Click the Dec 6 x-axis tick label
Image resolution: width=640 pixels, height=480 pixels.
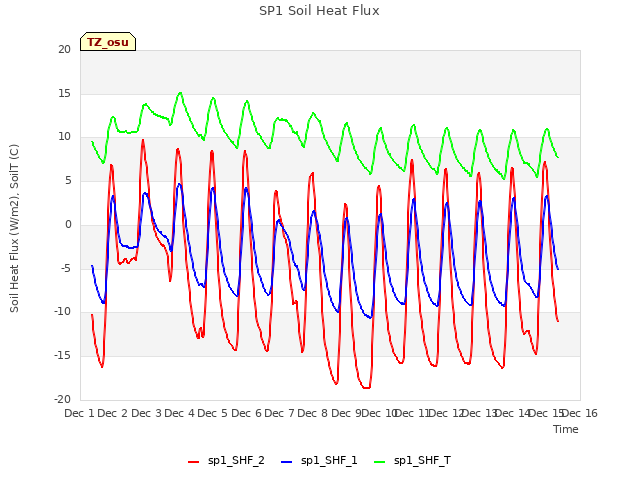coord(246,413)
